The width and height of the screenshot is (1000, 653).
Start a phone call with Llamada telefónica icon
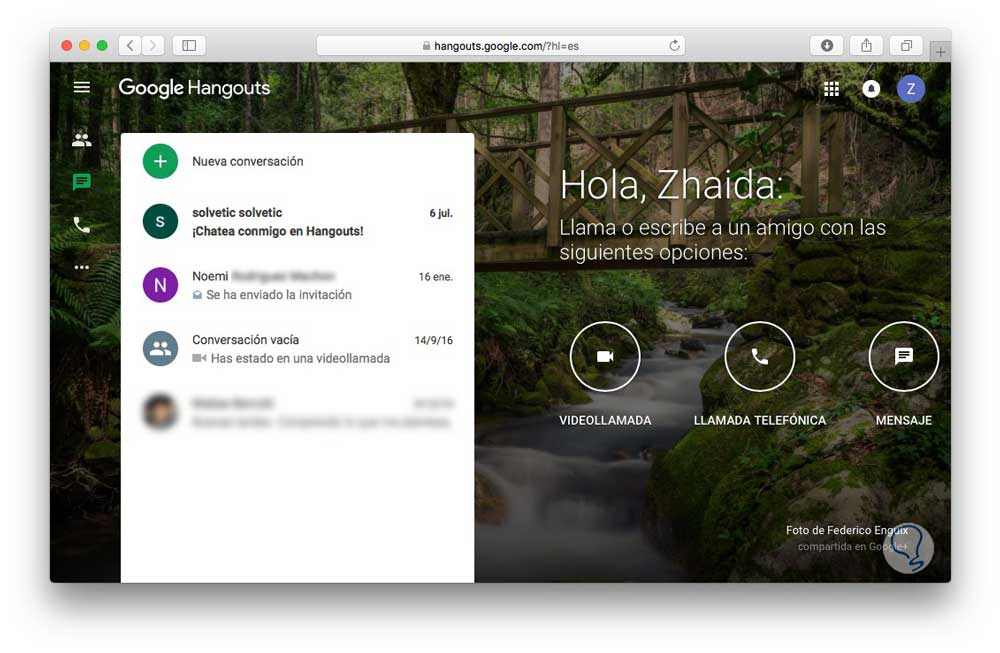click(x=760, y=356)
